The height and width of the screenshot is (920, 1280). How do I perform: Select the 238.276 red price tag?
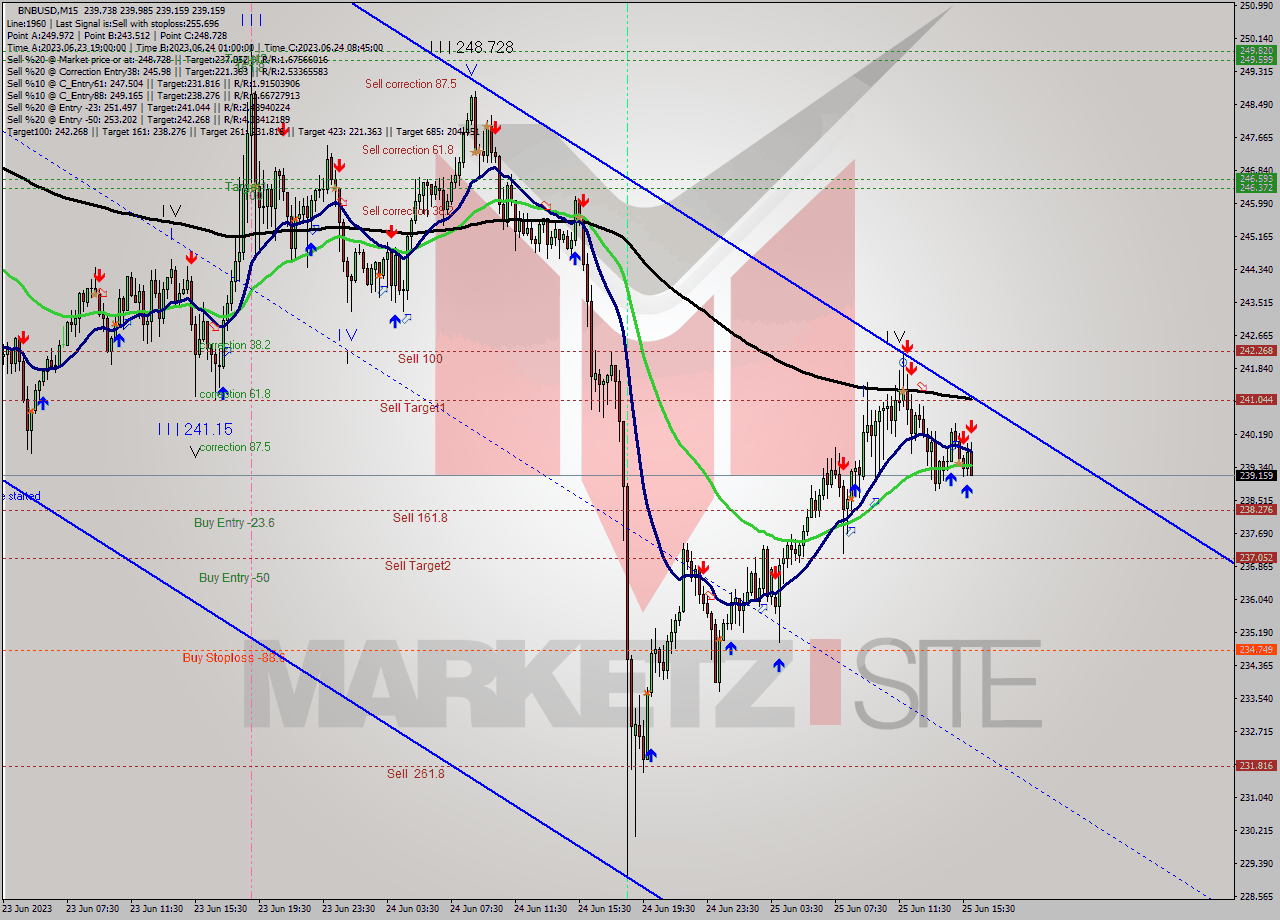point(1256,509)
